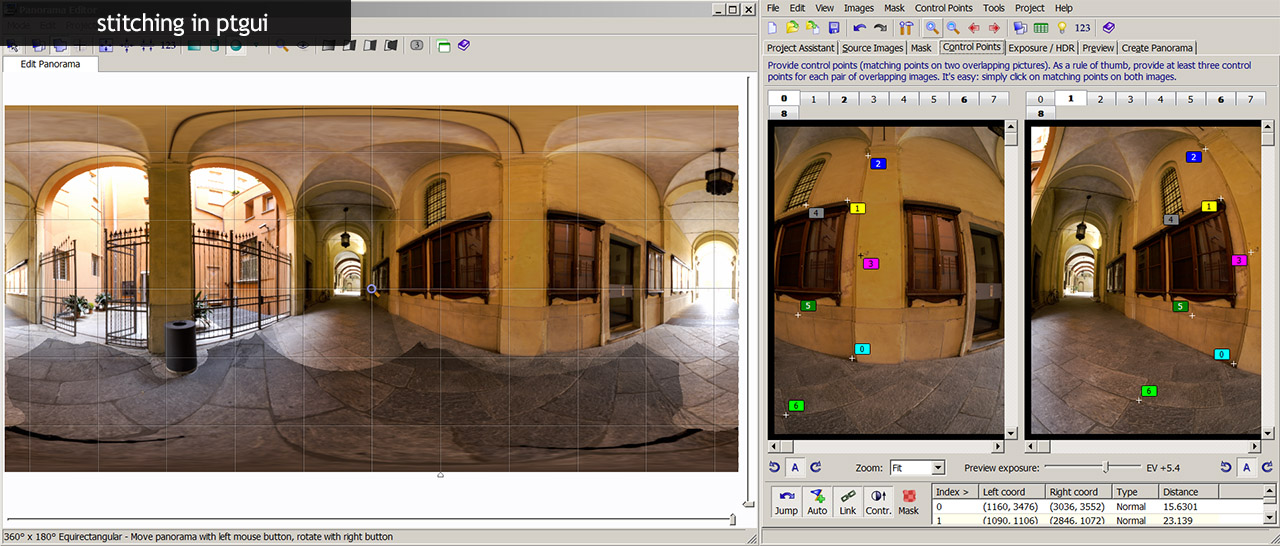The height and width of the screenshot is (546, 1280).
Task: Select the highlighted zoom-in magnifier icon
Action: pyautogui.click(x=932, y=28)
